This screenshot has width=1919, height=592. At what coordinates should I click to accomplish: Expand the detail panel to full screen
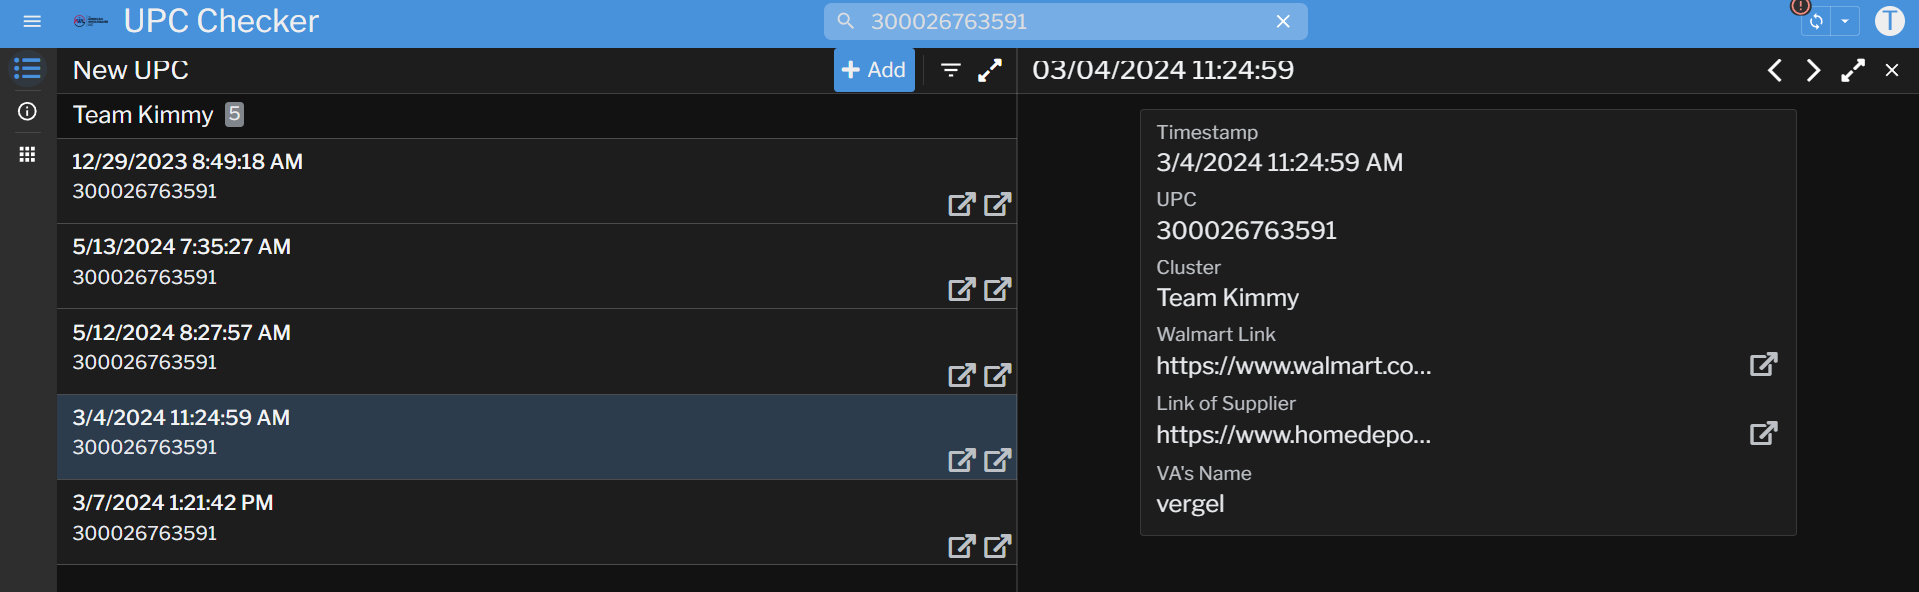(x=1852, y=70)
